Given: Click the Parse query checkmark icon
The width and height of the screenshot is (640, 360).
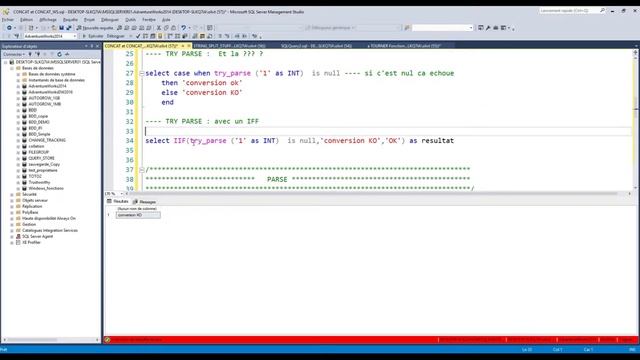Looking at the screenshot, I should pos(138,36).
